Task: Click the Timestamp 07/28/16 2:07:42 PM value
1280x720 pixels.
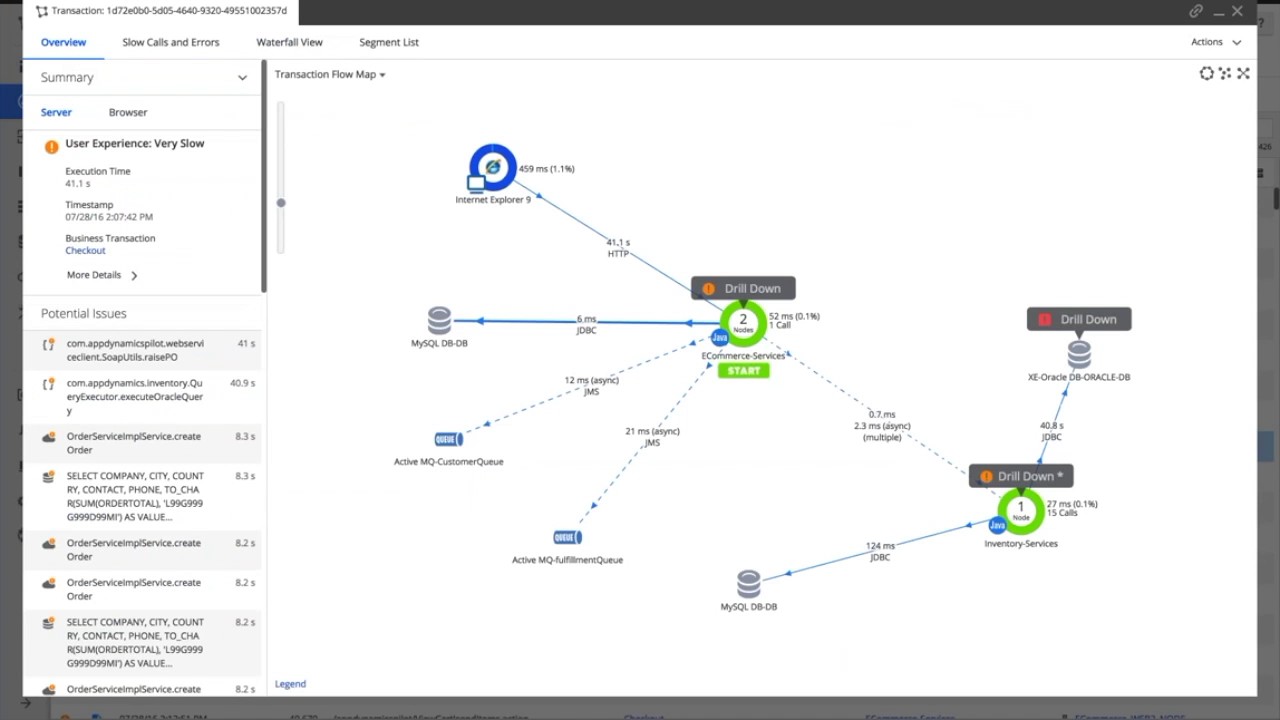Action: coord(109,217)
